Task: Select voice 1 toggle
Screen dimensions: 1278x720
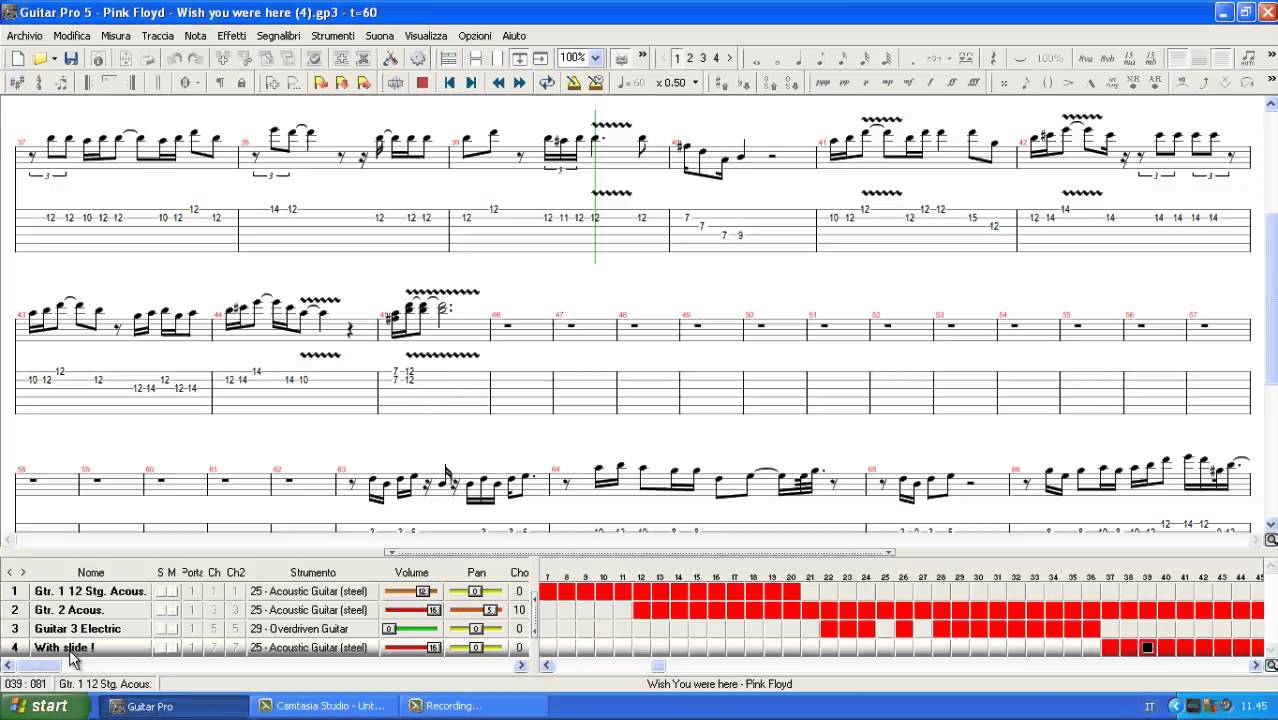Action: (x=677, y=58)
